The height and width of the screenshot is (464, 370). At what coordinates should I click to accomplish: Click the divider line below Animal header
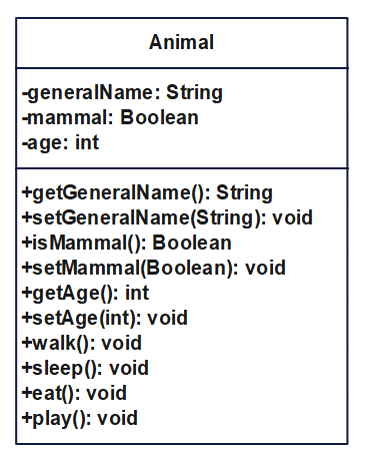182,68
